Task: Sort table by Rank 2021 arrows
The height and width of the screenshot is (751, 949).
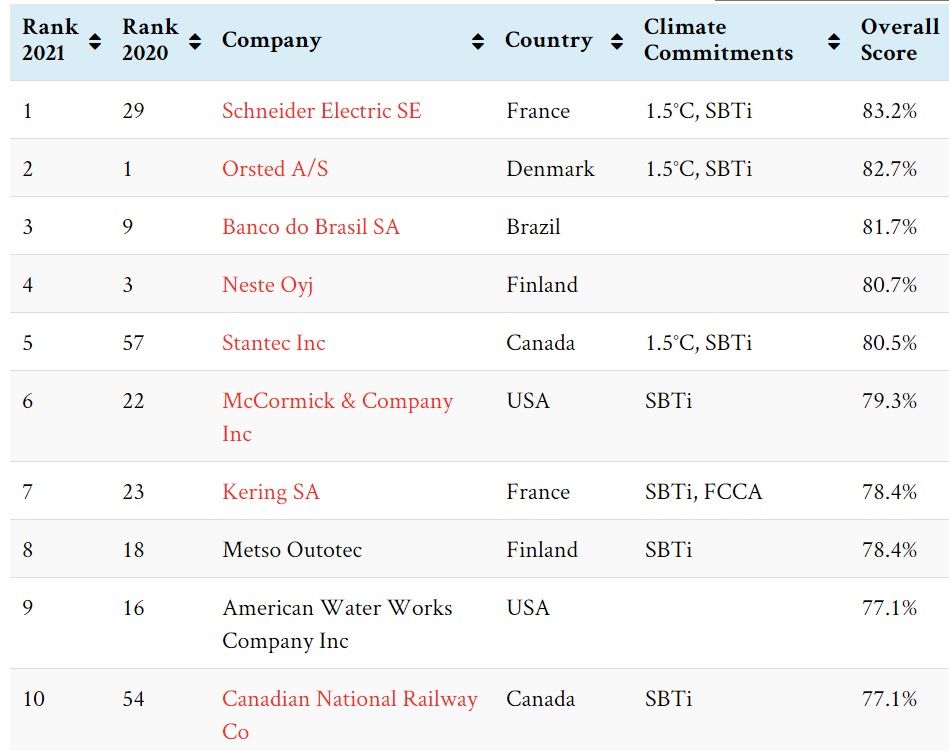Action: point(95,41)
